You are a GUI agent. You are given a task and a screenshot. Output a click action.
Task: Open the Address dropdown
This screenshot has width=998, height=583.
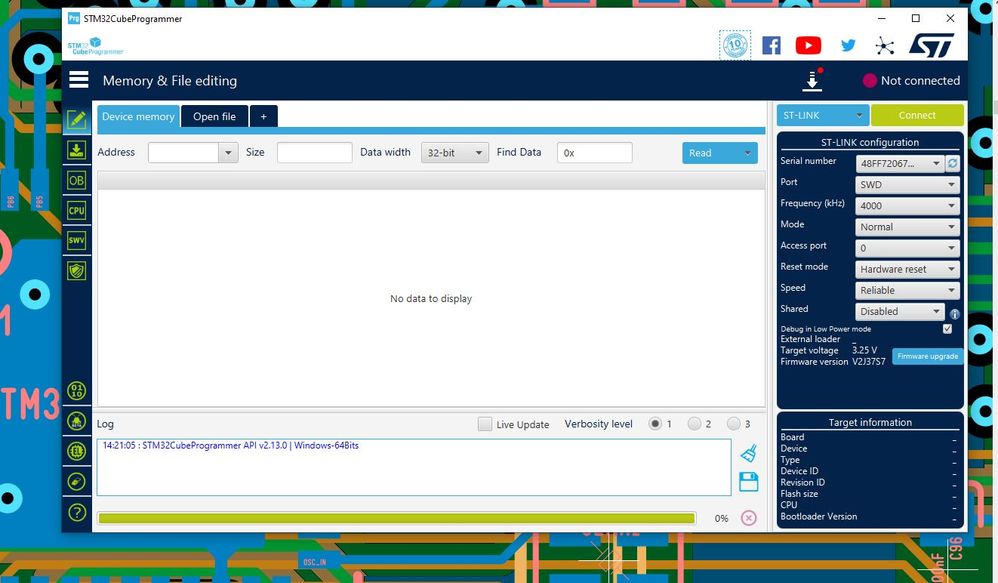pos(228,153)
